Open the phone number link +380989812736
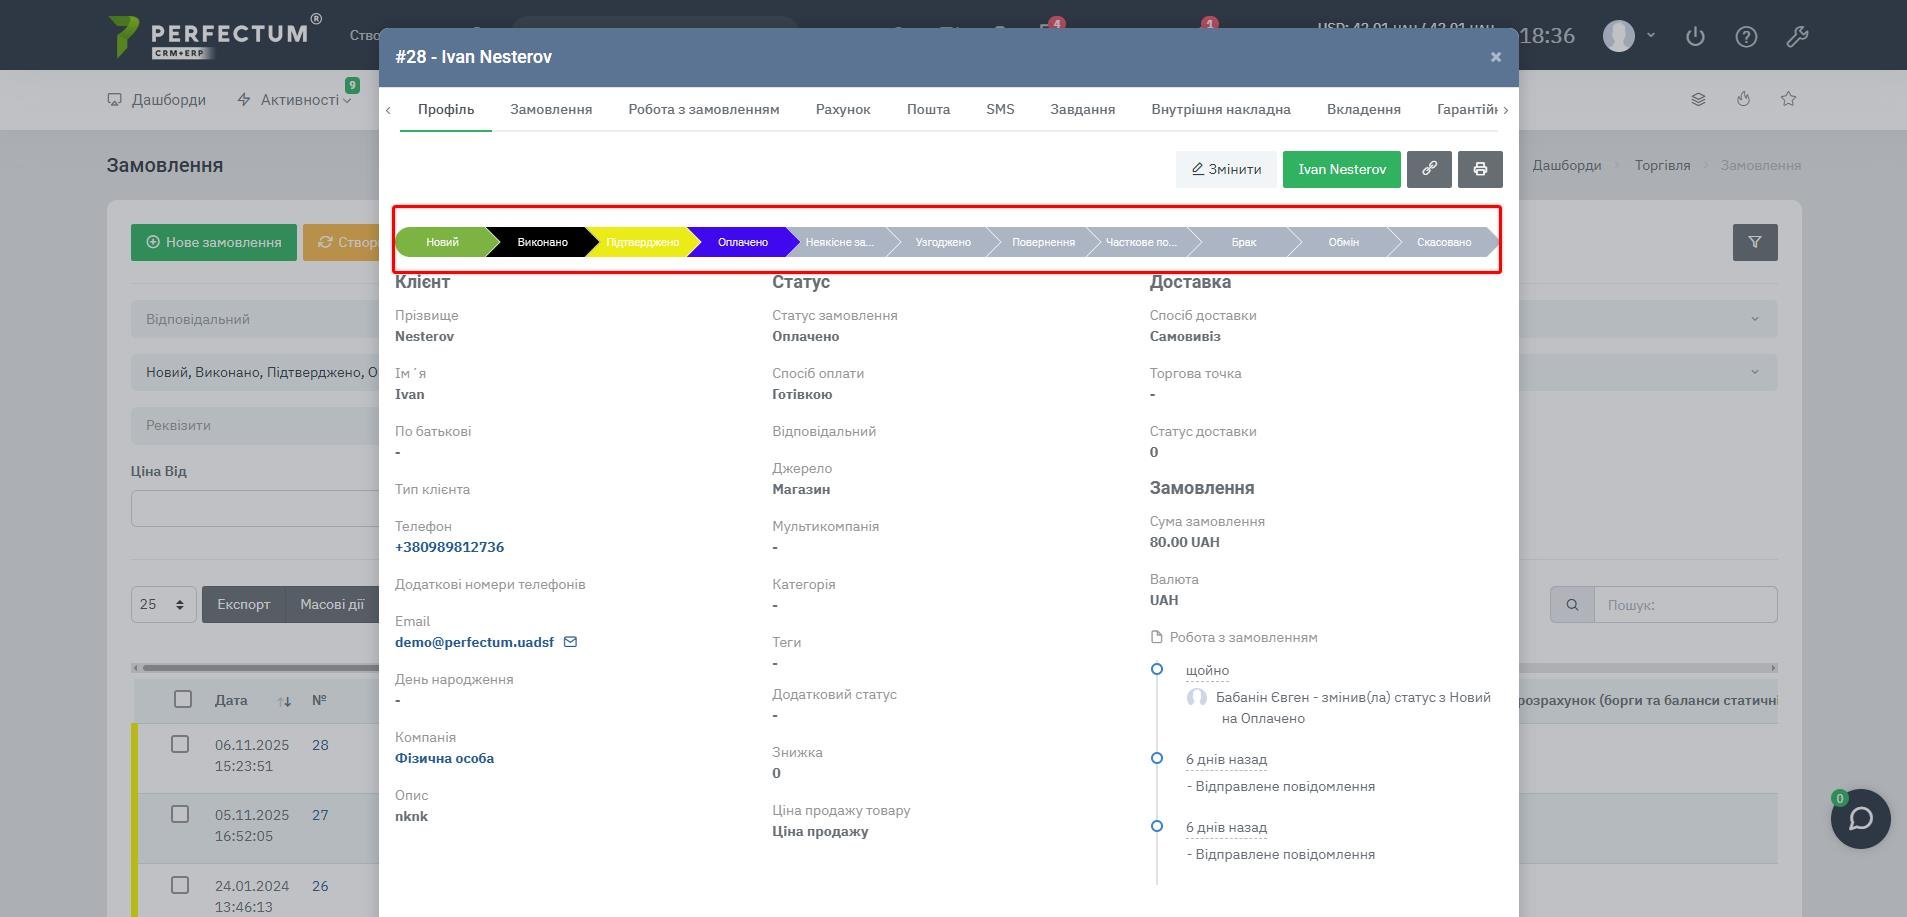The height and width of the screenshot is (917, 1907). click(x=449, y=547)
